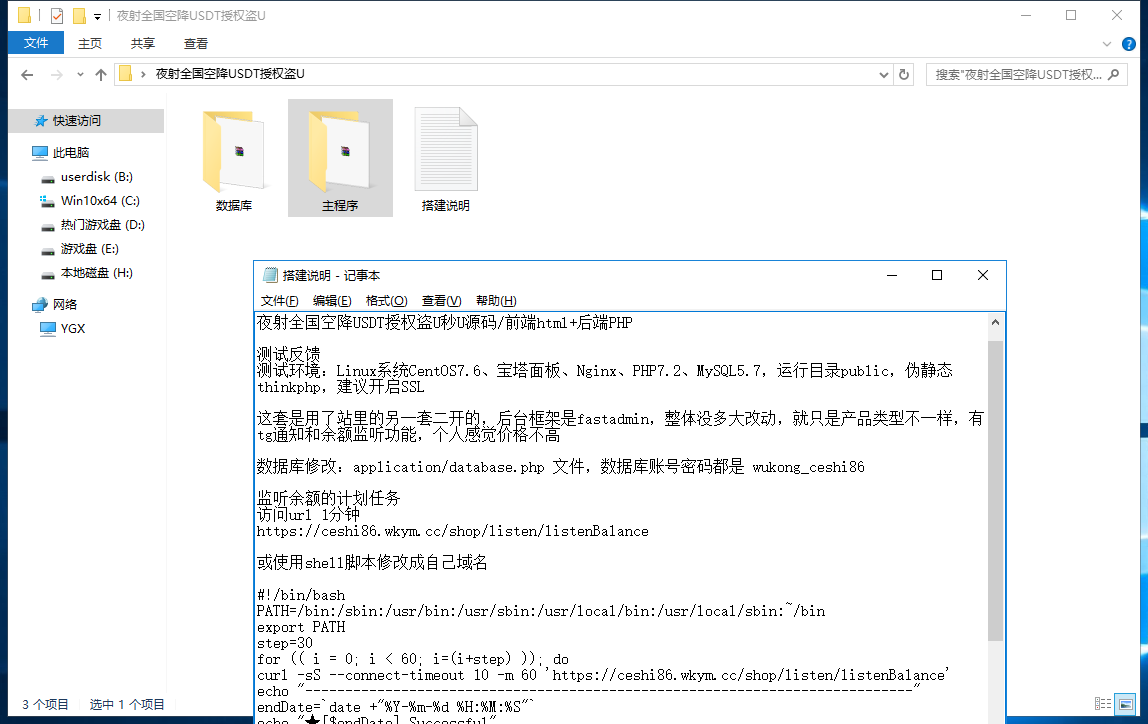This screenshot has width=1148, height=724.
Task: Switch to details view via status bar icon
Action: (x=1101, y=704)
